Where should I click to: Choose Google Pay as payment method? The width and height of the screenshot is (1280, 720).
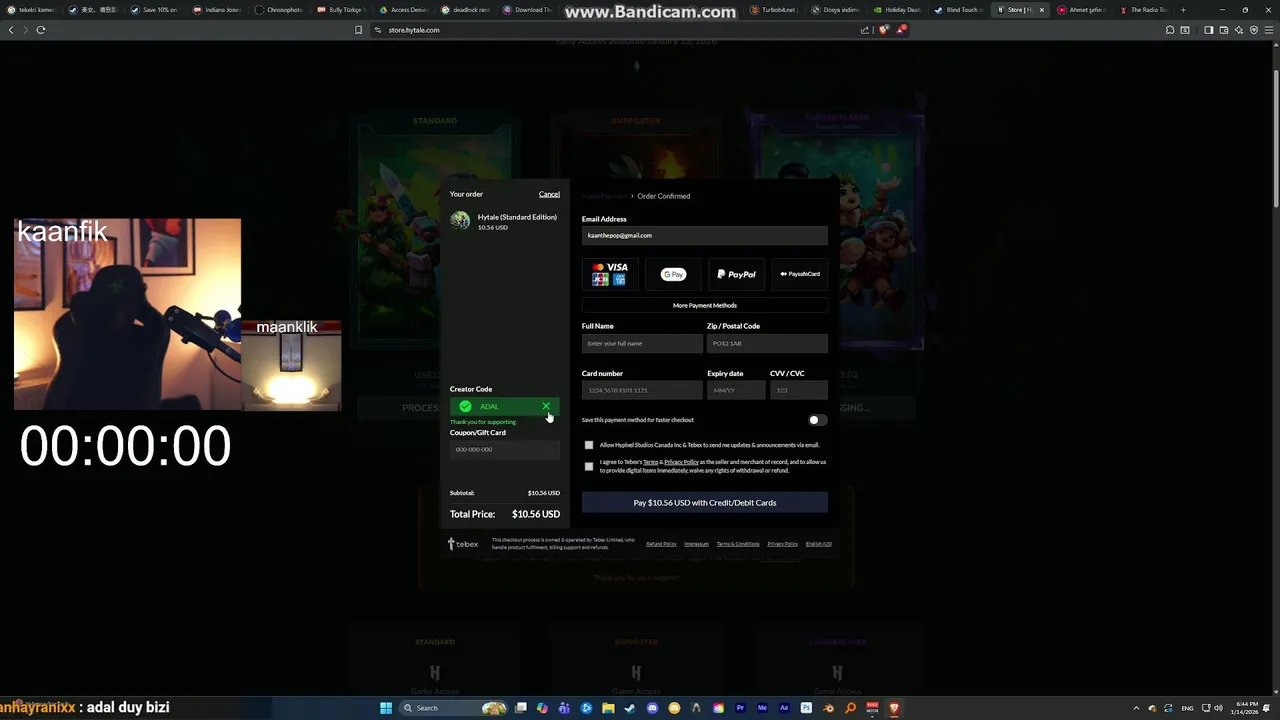(673, 274)
